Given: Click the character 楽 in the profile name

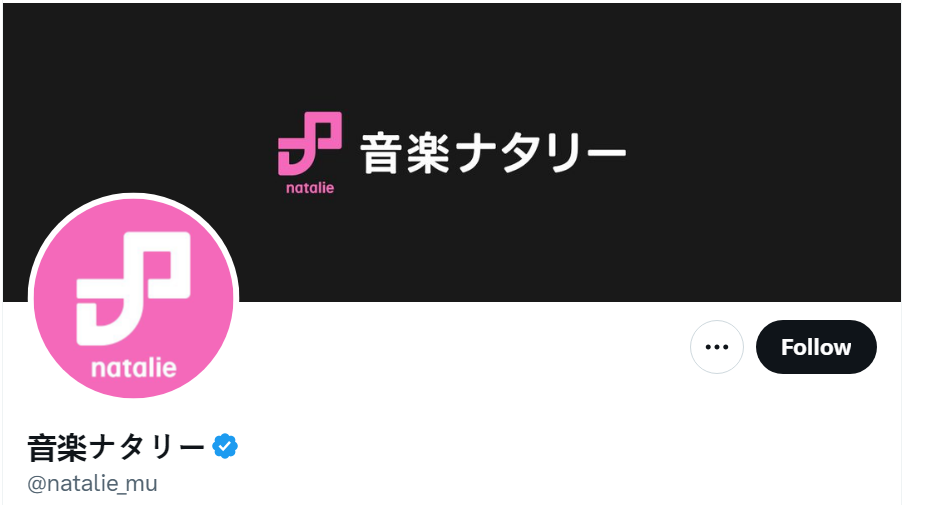Looking at the screenshot, I should (72, 448).
